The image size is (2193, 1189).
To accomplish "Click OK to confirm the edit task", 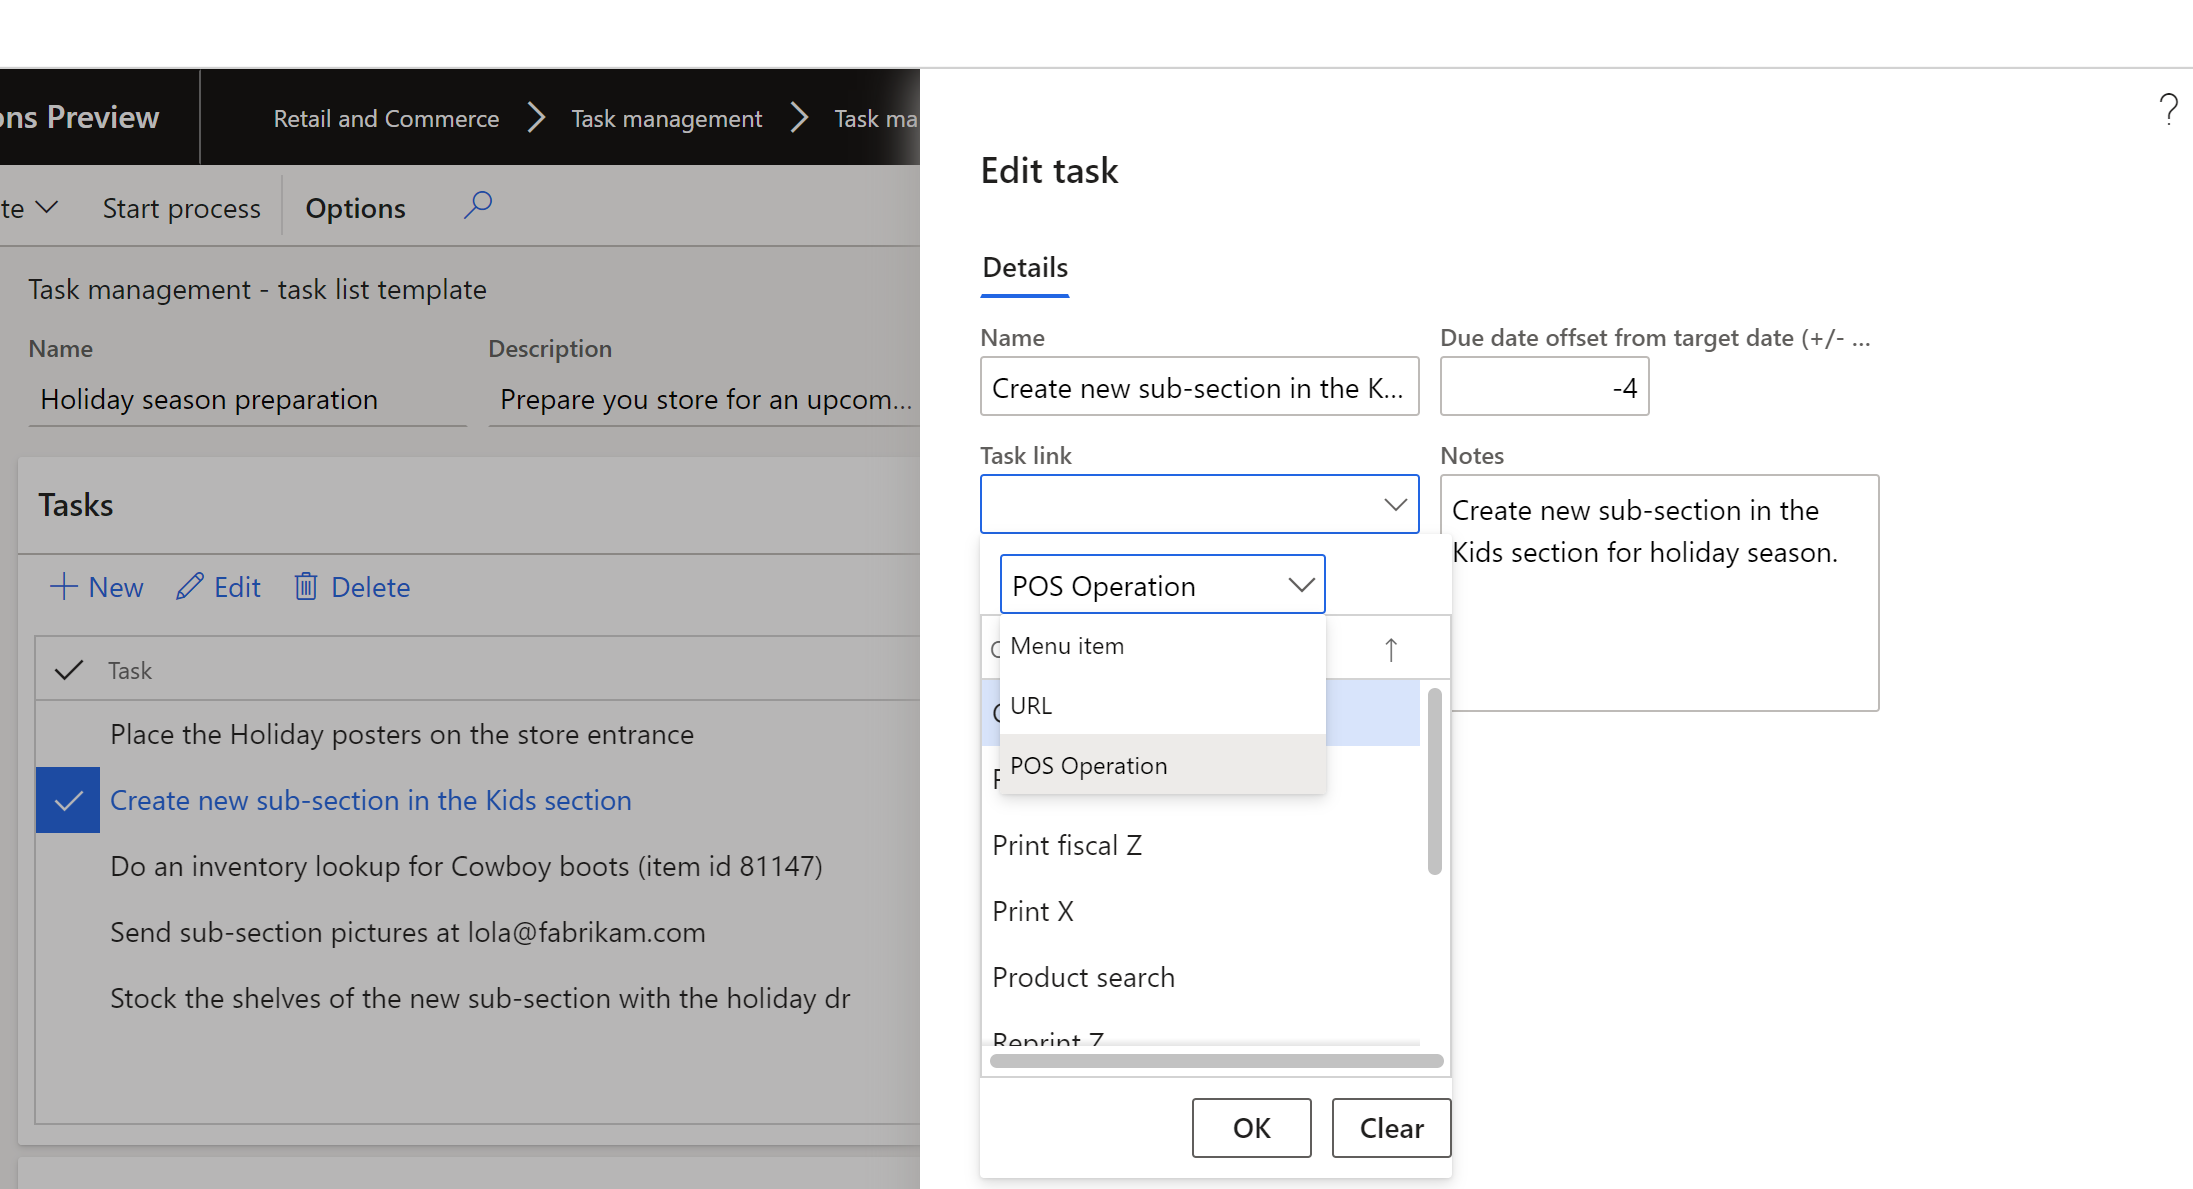I will [1252, 1126].
